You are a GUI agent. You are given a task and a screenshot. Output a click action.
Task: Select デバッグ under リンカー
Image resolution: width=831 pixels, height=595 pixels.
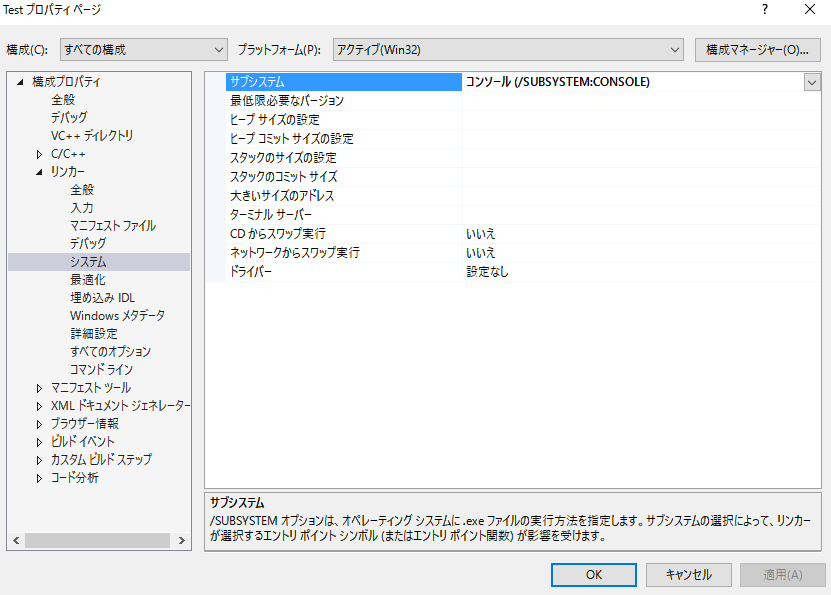coord(88,244)
